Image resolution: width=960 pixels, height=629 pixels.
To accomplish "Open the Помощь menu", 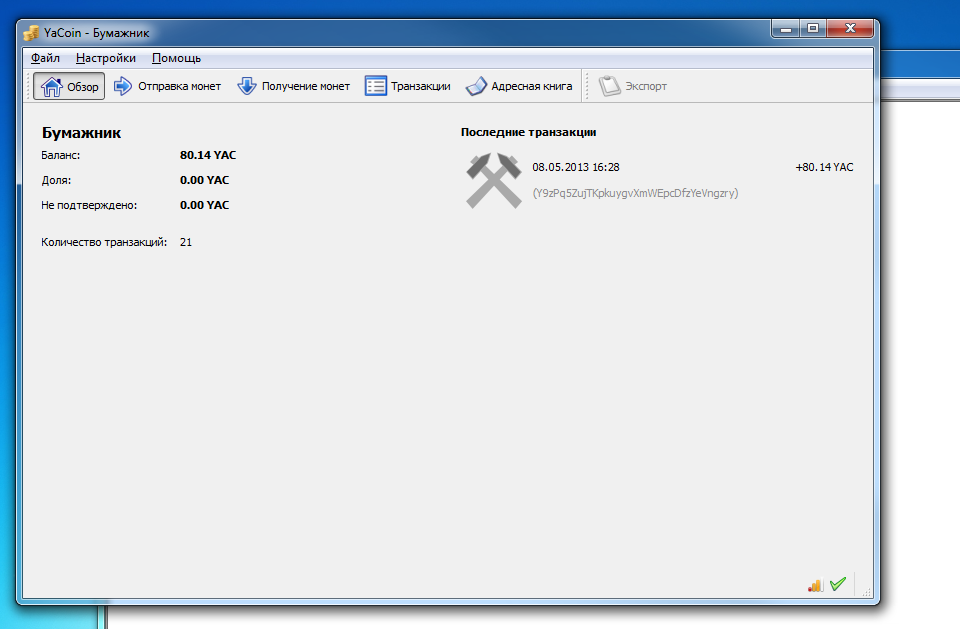I will (x=176, y=58).
